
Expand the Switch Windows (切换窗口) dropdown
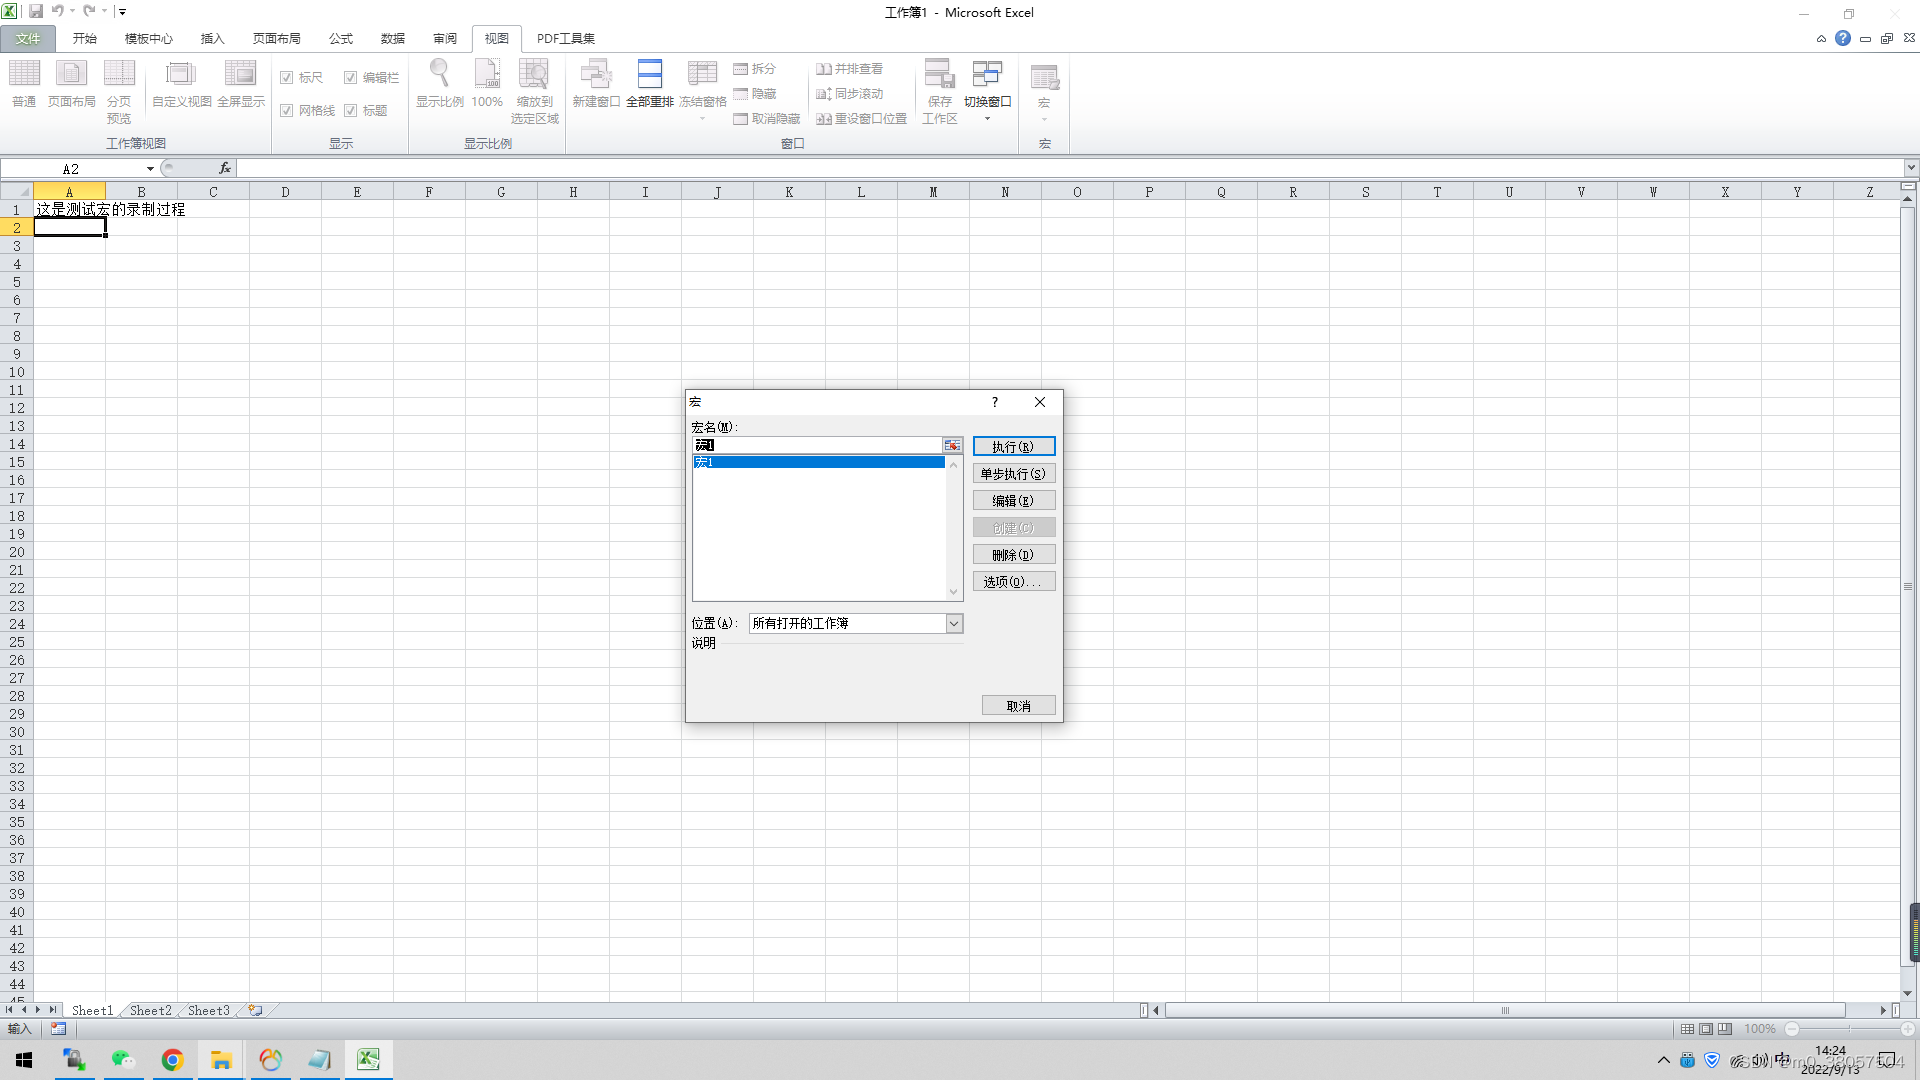point(987,119)
